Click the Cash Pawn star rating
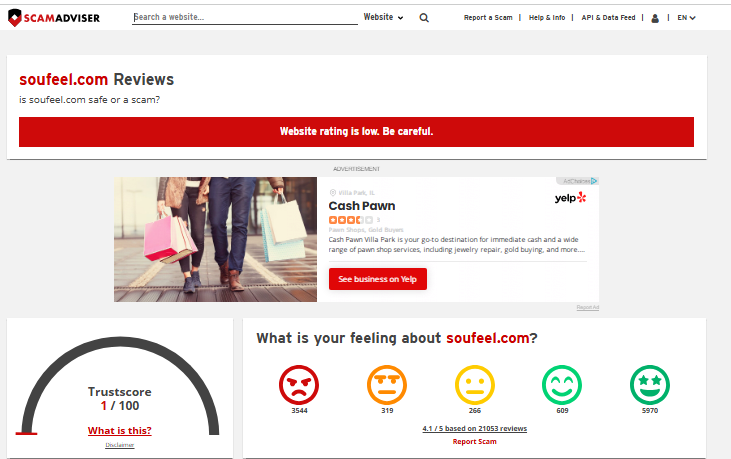 pyautogui.click(x=351, y=220)
